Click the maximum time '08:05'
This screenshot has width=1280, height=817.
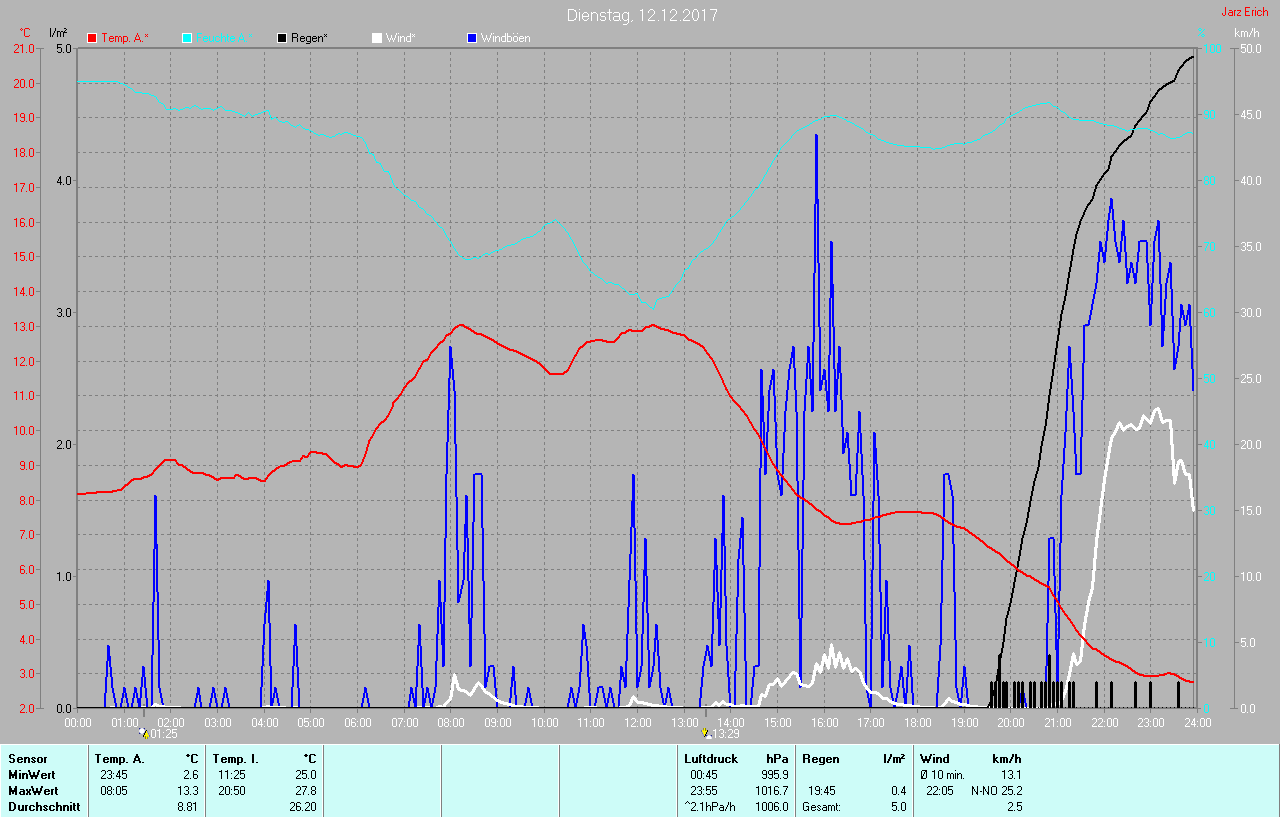click(114, 791)
